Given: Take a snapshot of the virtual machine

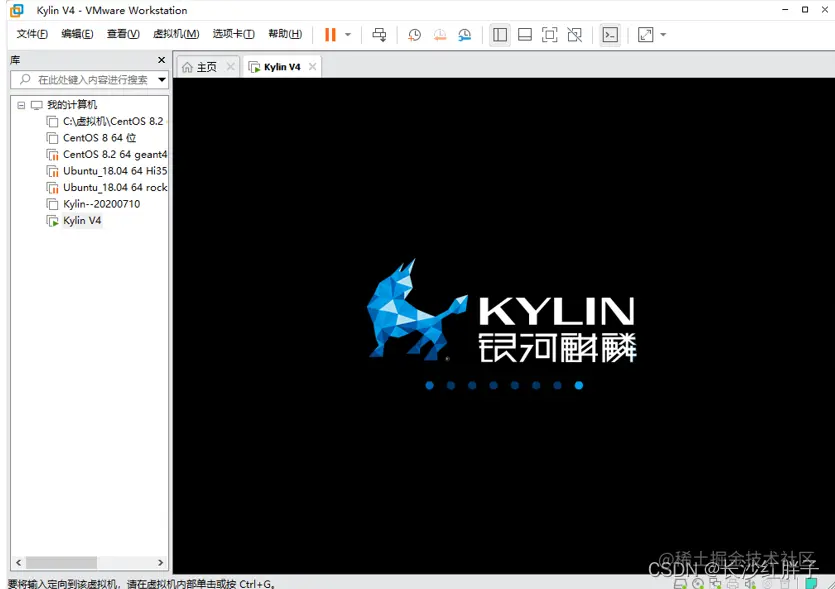Looking at the screenshot, I should [x=414, y=34].
